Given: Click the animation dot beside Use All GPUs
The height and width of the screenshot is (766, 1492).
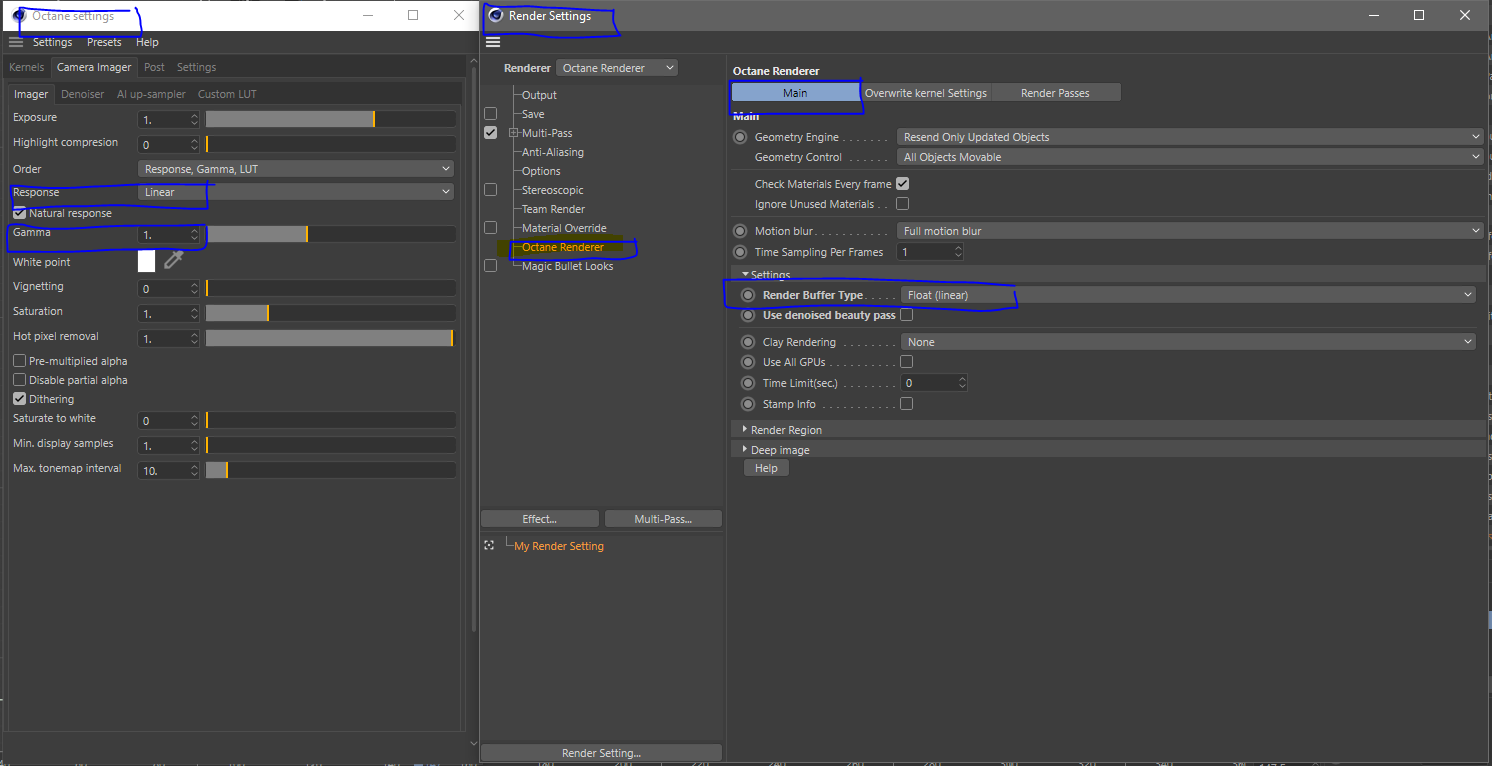Looking at the screenshot, I should coord(748,362).
